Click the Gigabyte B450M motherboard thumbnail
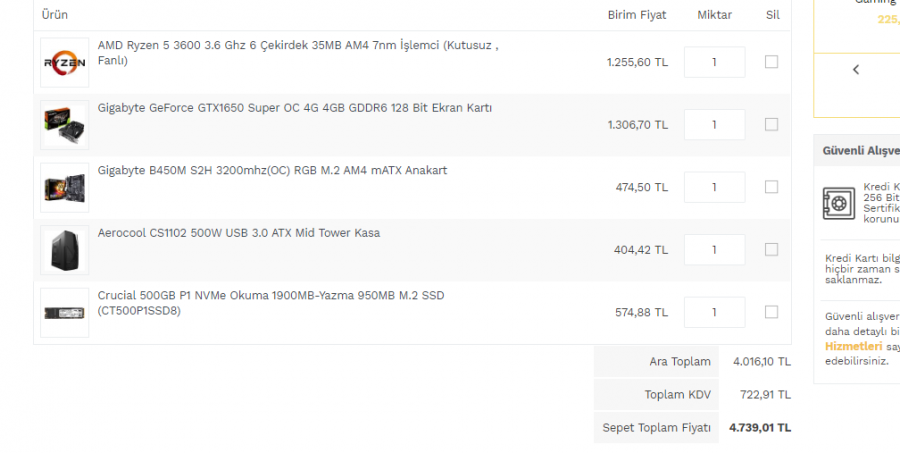The height and width of the screenshot is (453, 900). (x=64, y=188)
